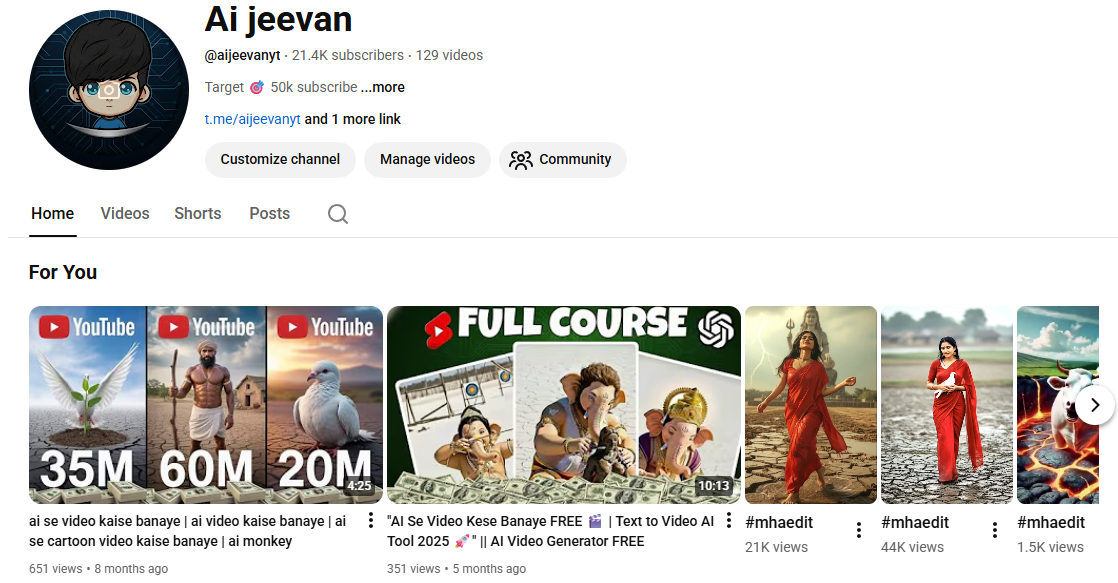Show additional links via "and 1 more link"

353,119
